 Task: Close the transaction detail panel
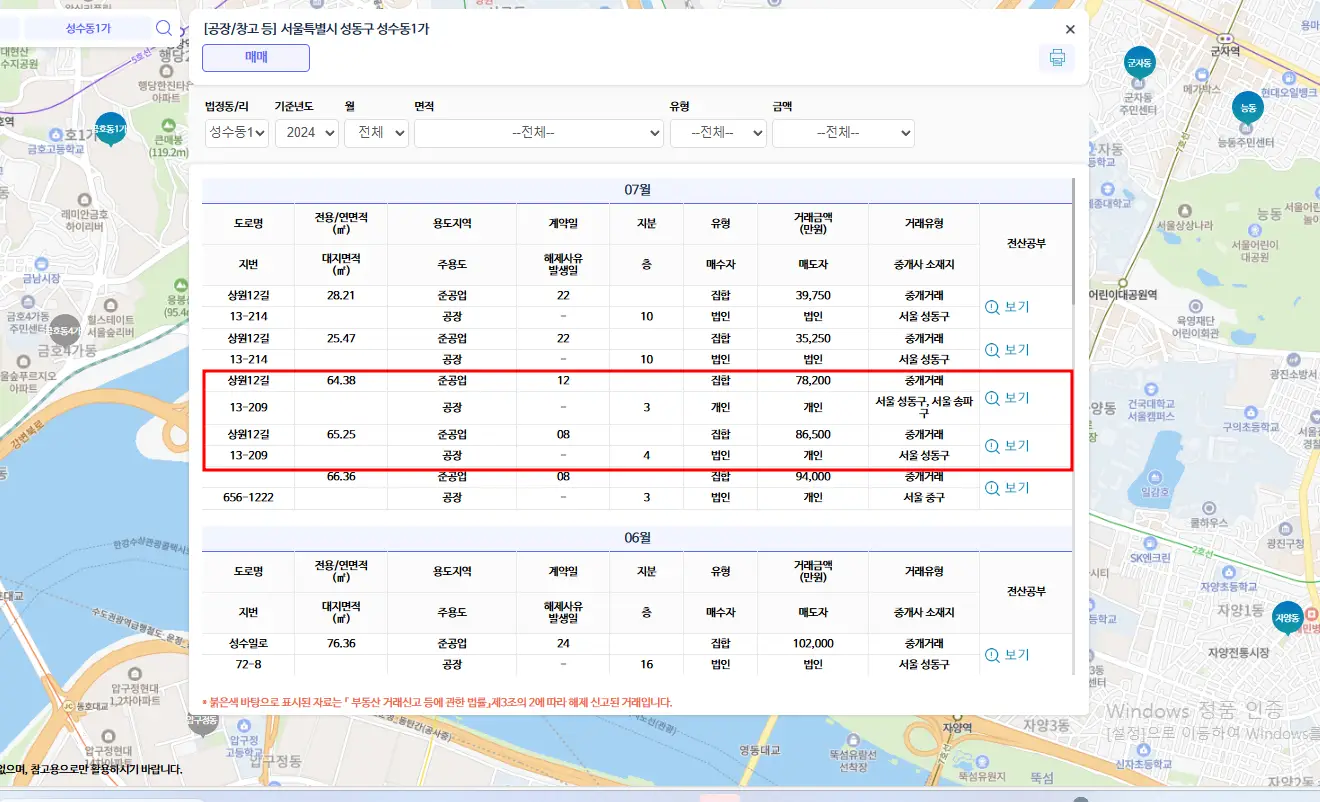coord(1070,30)
